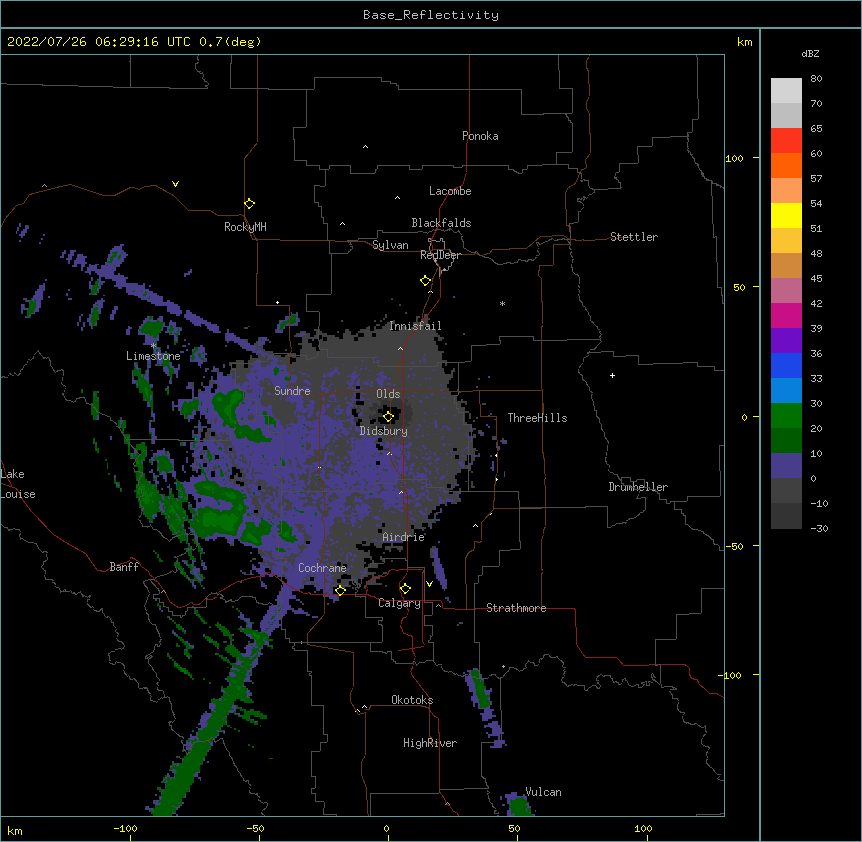The width and height of the screenshot is (862, 842).
Task: Pick the slate purple 0–10 dBZ legend swatch
Action: [x=786, y=466]
